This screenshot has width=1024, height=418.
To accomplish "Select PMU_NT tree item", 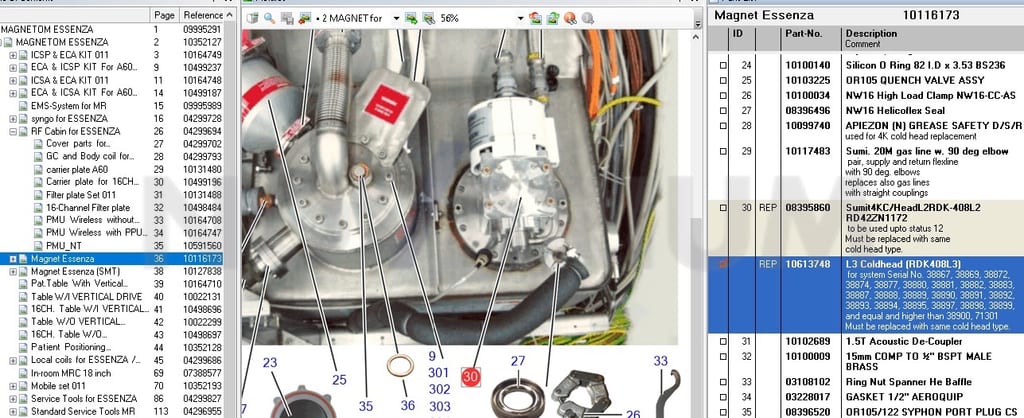I will click(64, 246).
